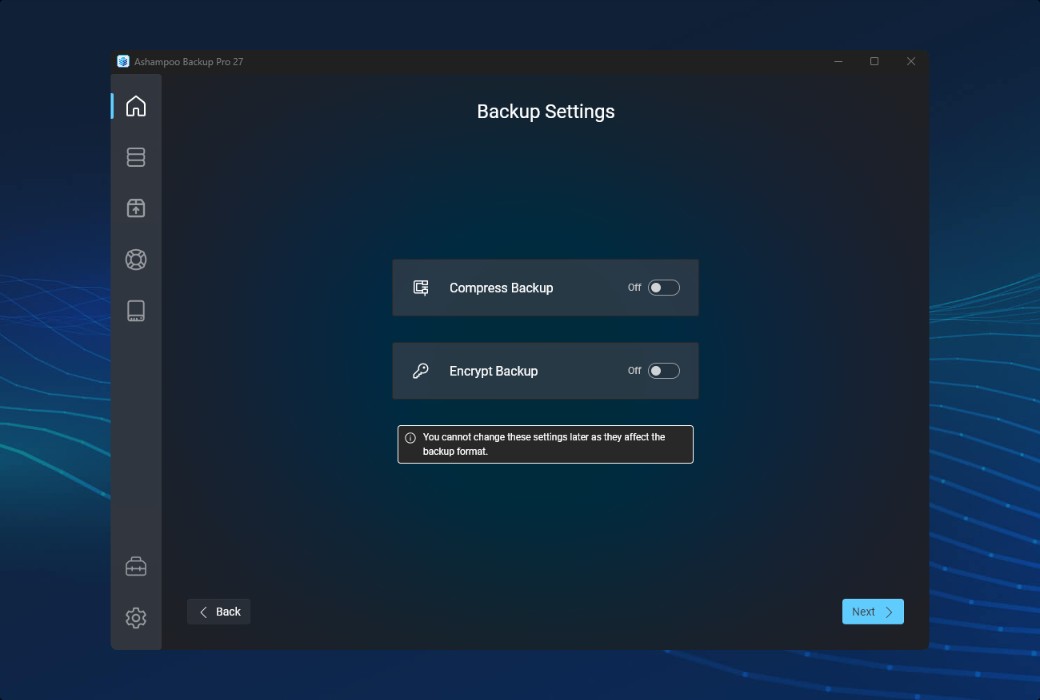The width and height of the screenshot is (1040, 700).
Task: Open the toolbox icon near the sidebar bottom
Action: (136, 565)
